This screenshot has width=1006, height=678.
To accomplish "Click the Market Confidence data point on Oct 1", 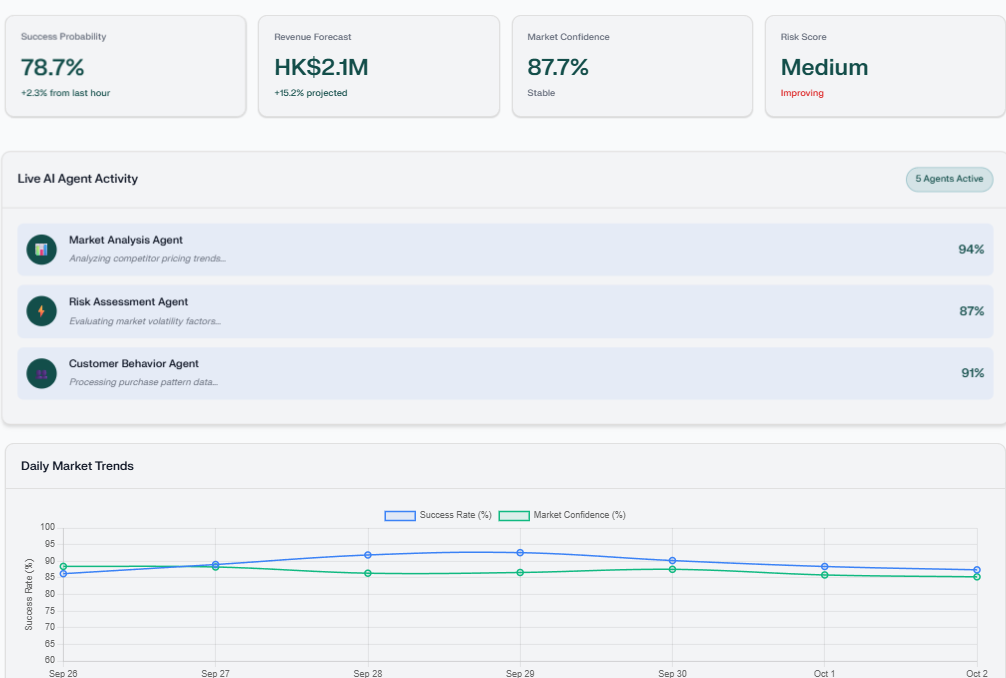I will 824,575.
